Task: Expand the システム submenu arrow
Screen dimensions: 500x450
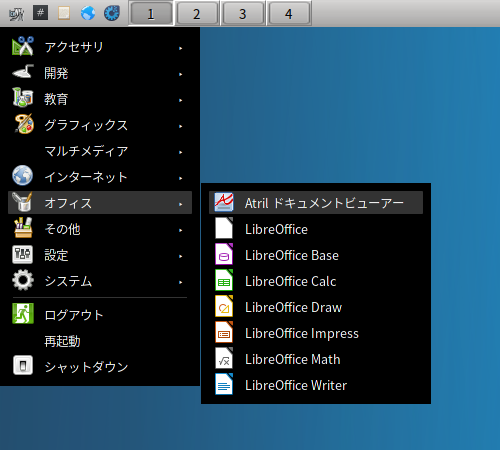Action: click(180, 282)
